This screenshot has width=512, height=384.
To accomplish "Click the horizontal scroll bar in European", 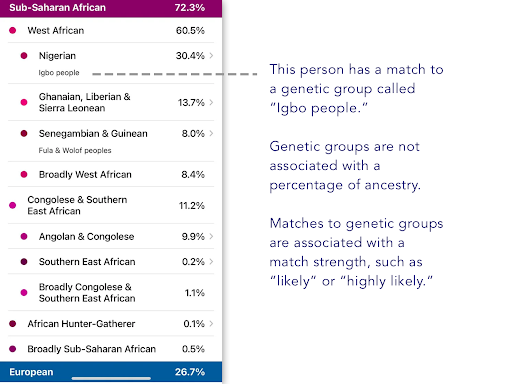I will coord(111,378).
